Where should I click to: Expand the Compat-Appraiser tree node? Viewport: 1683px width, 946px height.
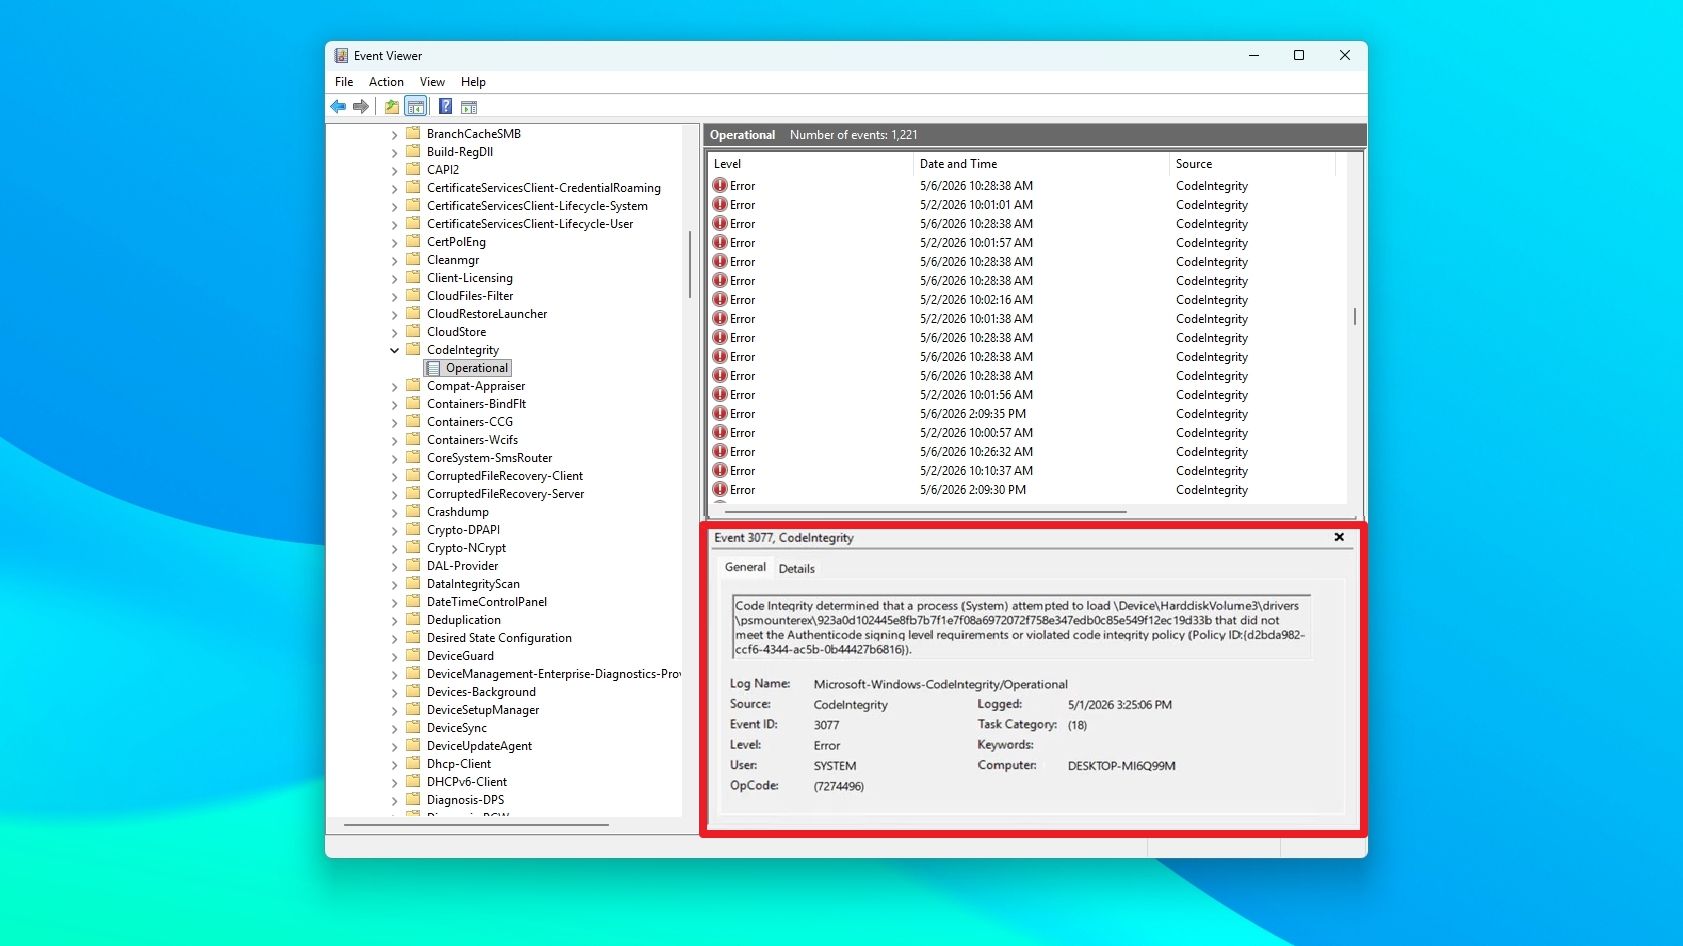(x=394, y=386)
